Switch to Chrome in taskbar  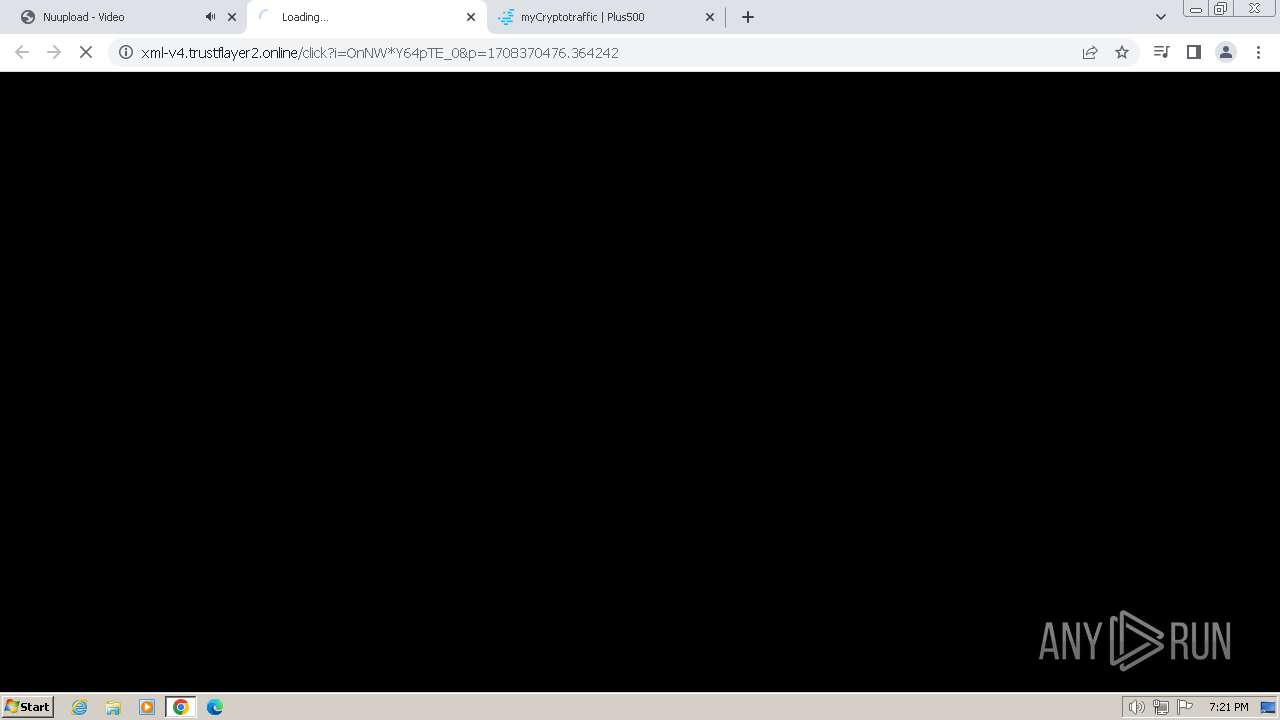click(x=180, y=707)
